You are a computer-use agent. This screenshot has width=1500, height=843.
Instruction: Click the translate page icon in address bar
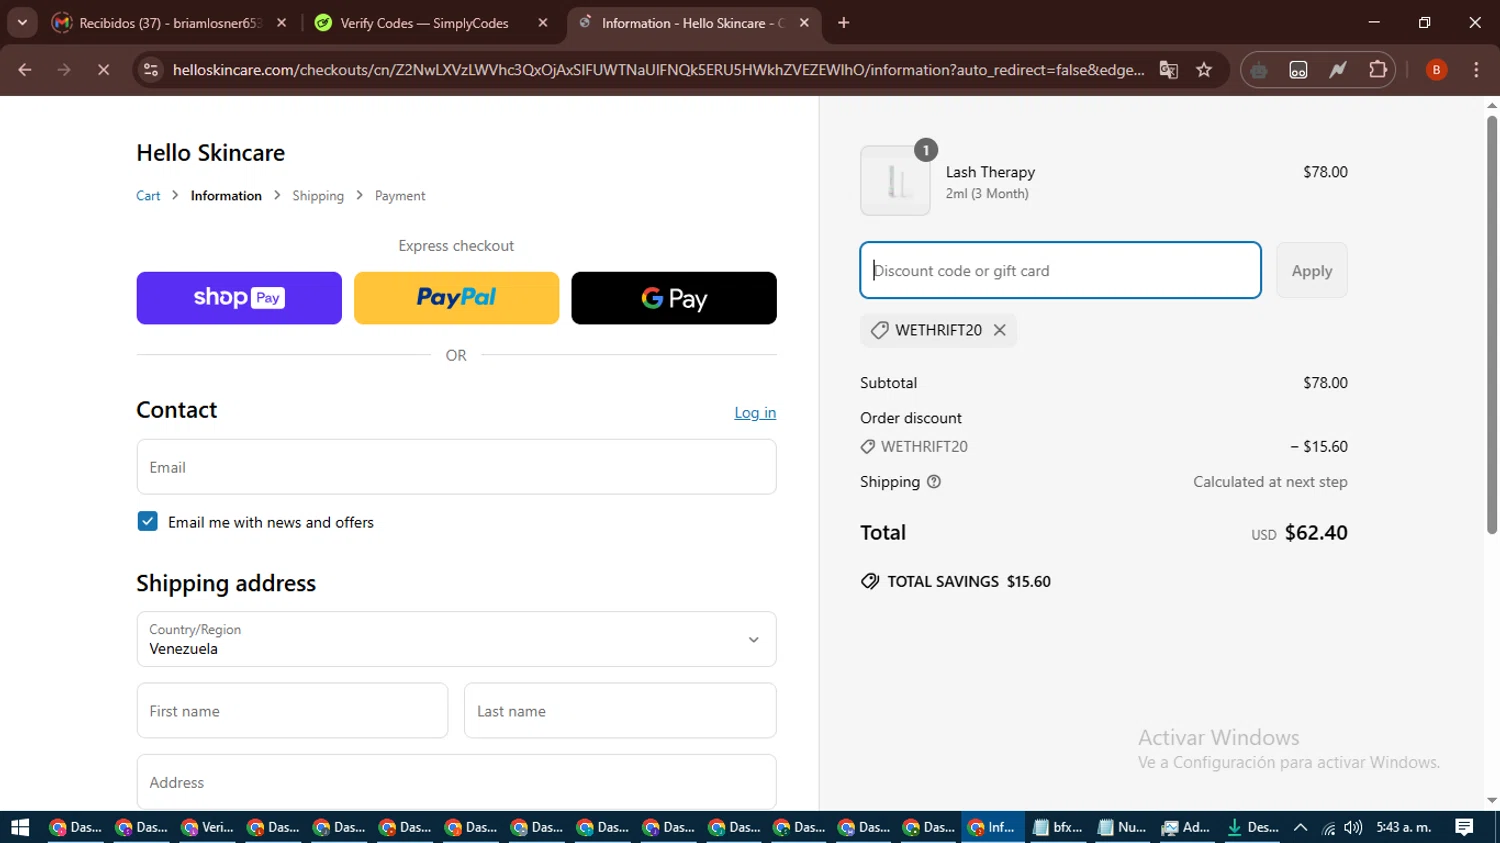coord(1168,70)
